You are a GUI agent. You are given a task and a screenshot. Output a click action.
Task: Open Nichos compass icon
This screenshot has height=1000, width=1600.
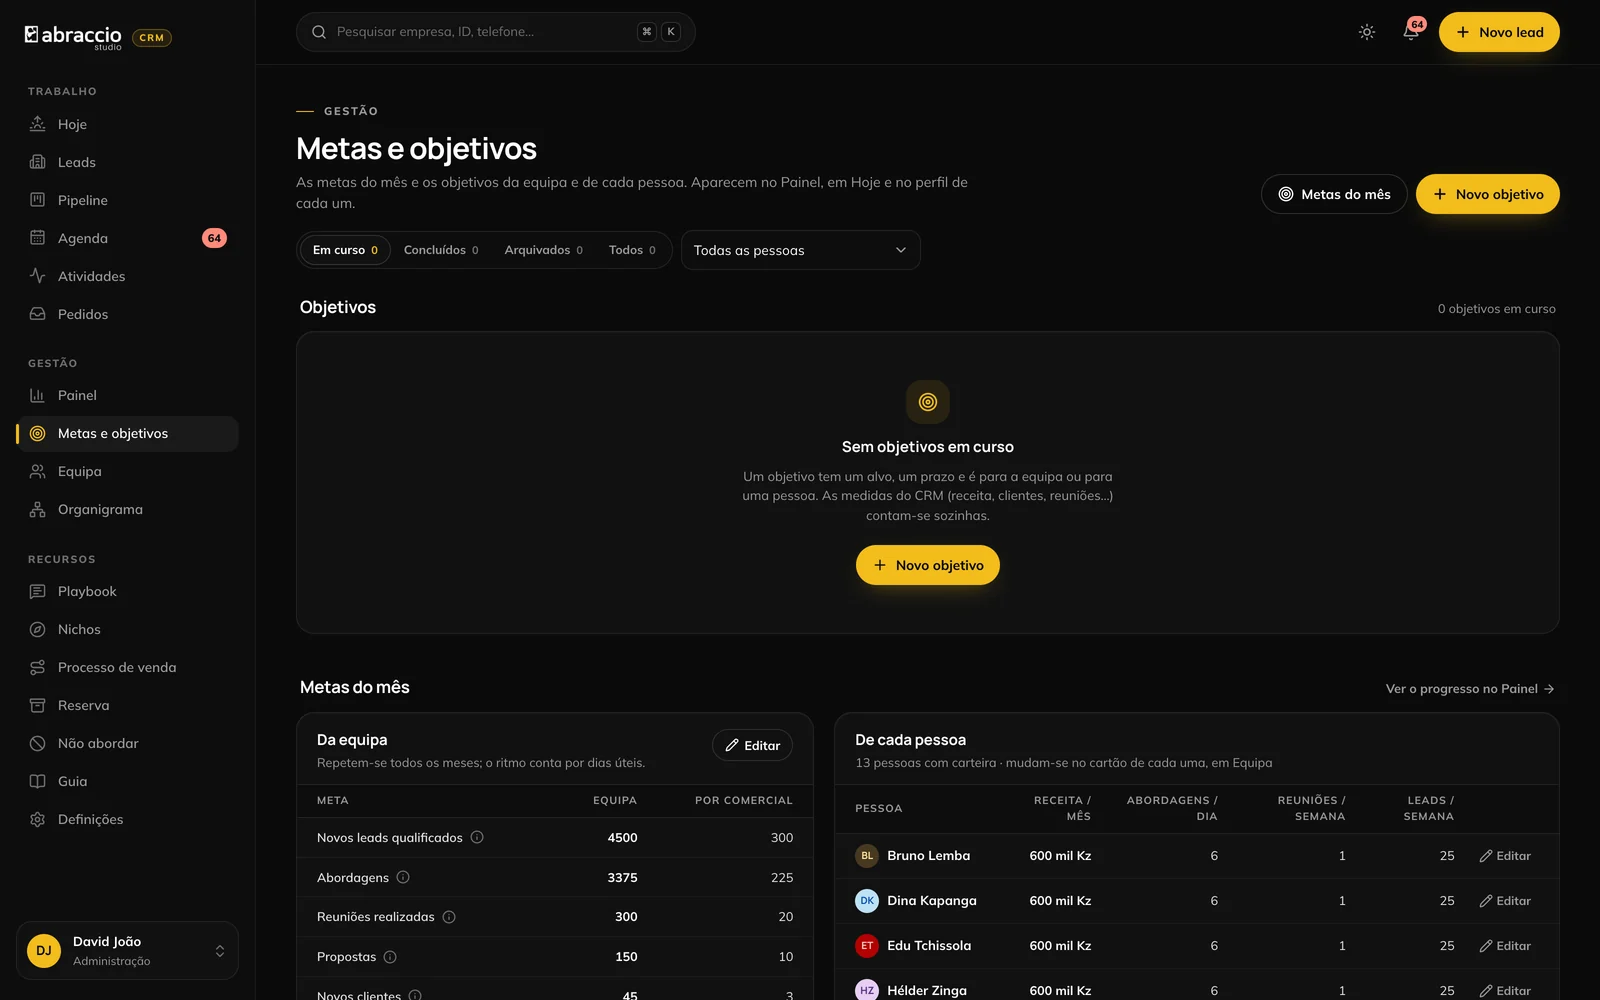pos(37,629)
